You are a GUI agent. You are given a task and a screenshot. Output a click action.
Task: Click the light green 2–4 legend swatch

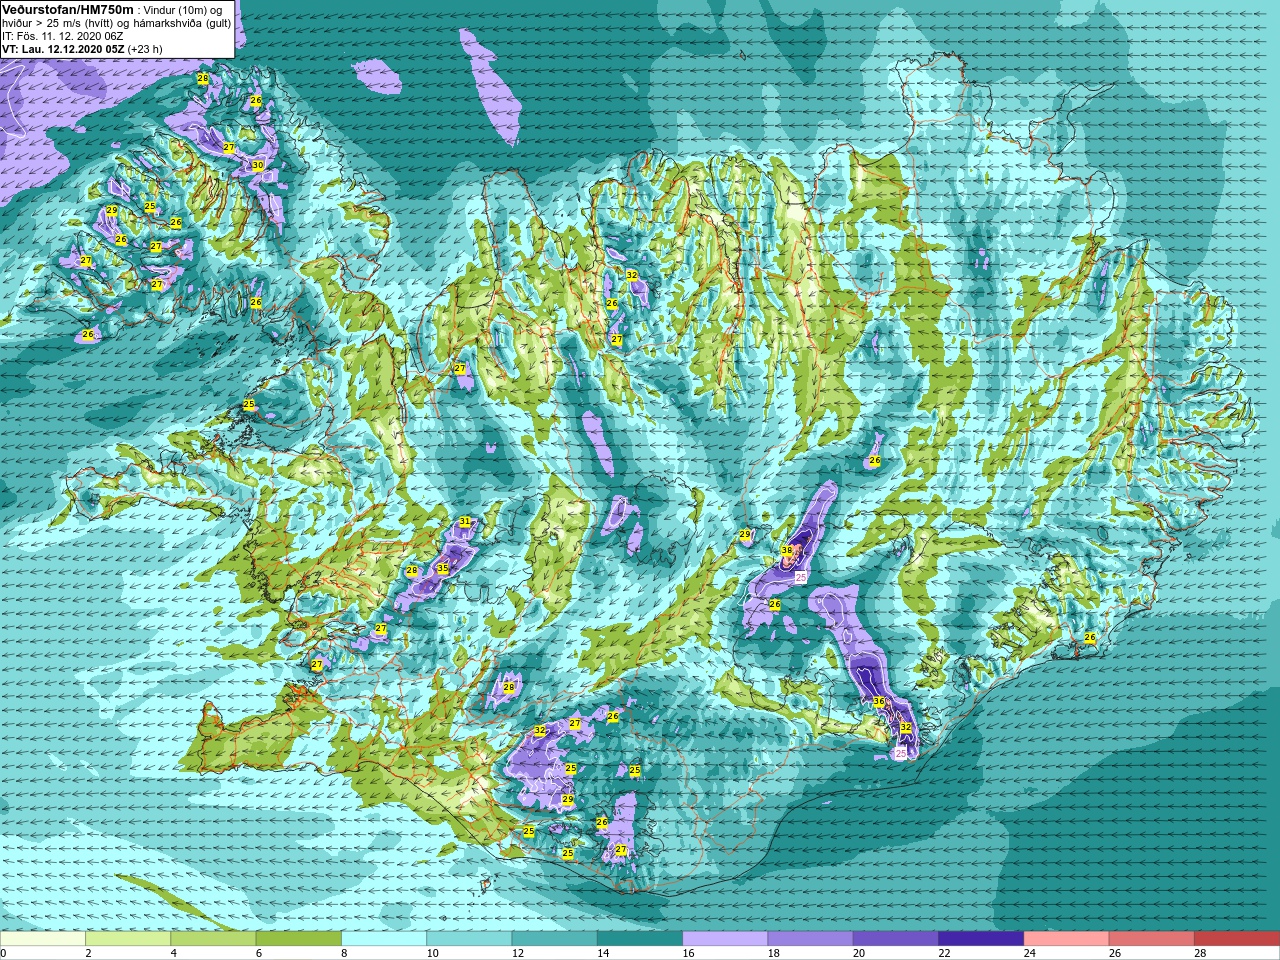(x=128, y=938)
